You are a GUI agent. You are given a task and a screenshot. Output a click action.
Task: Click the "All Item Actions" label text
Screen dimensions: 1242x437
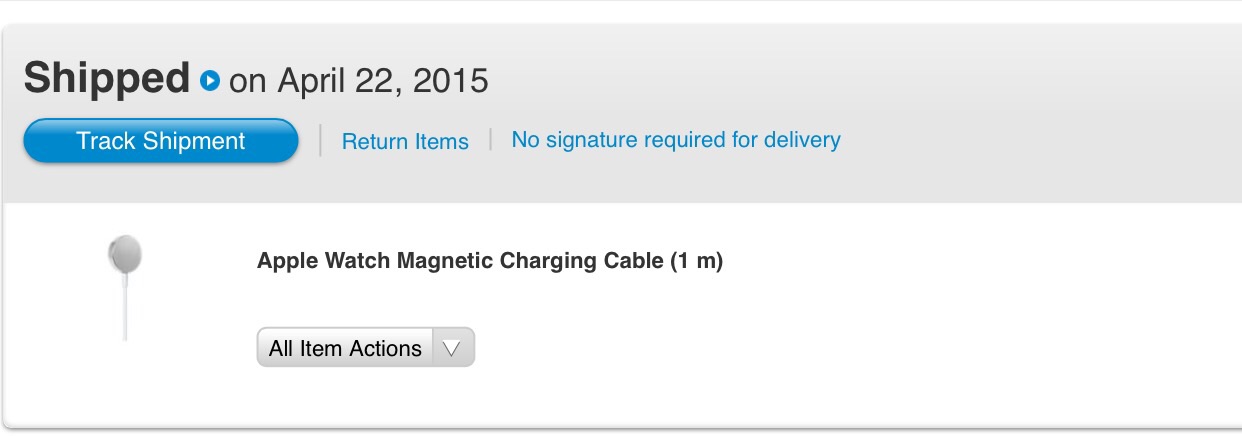pos(345,349)
